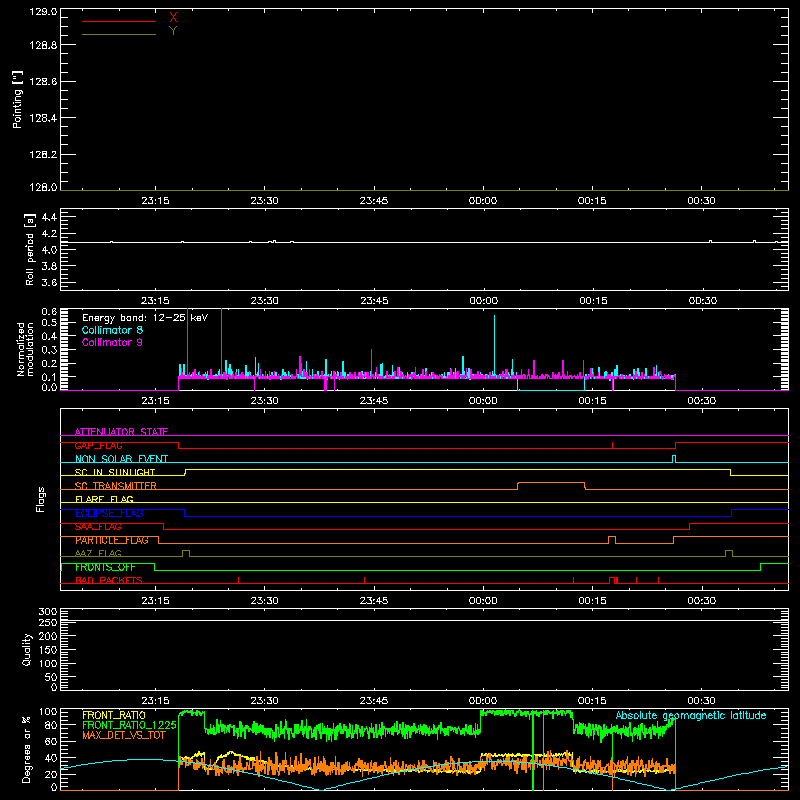
Task: Click the ATTENUATOR_STATE flag label
Action: pyautogui.click(x=121, y=432)
